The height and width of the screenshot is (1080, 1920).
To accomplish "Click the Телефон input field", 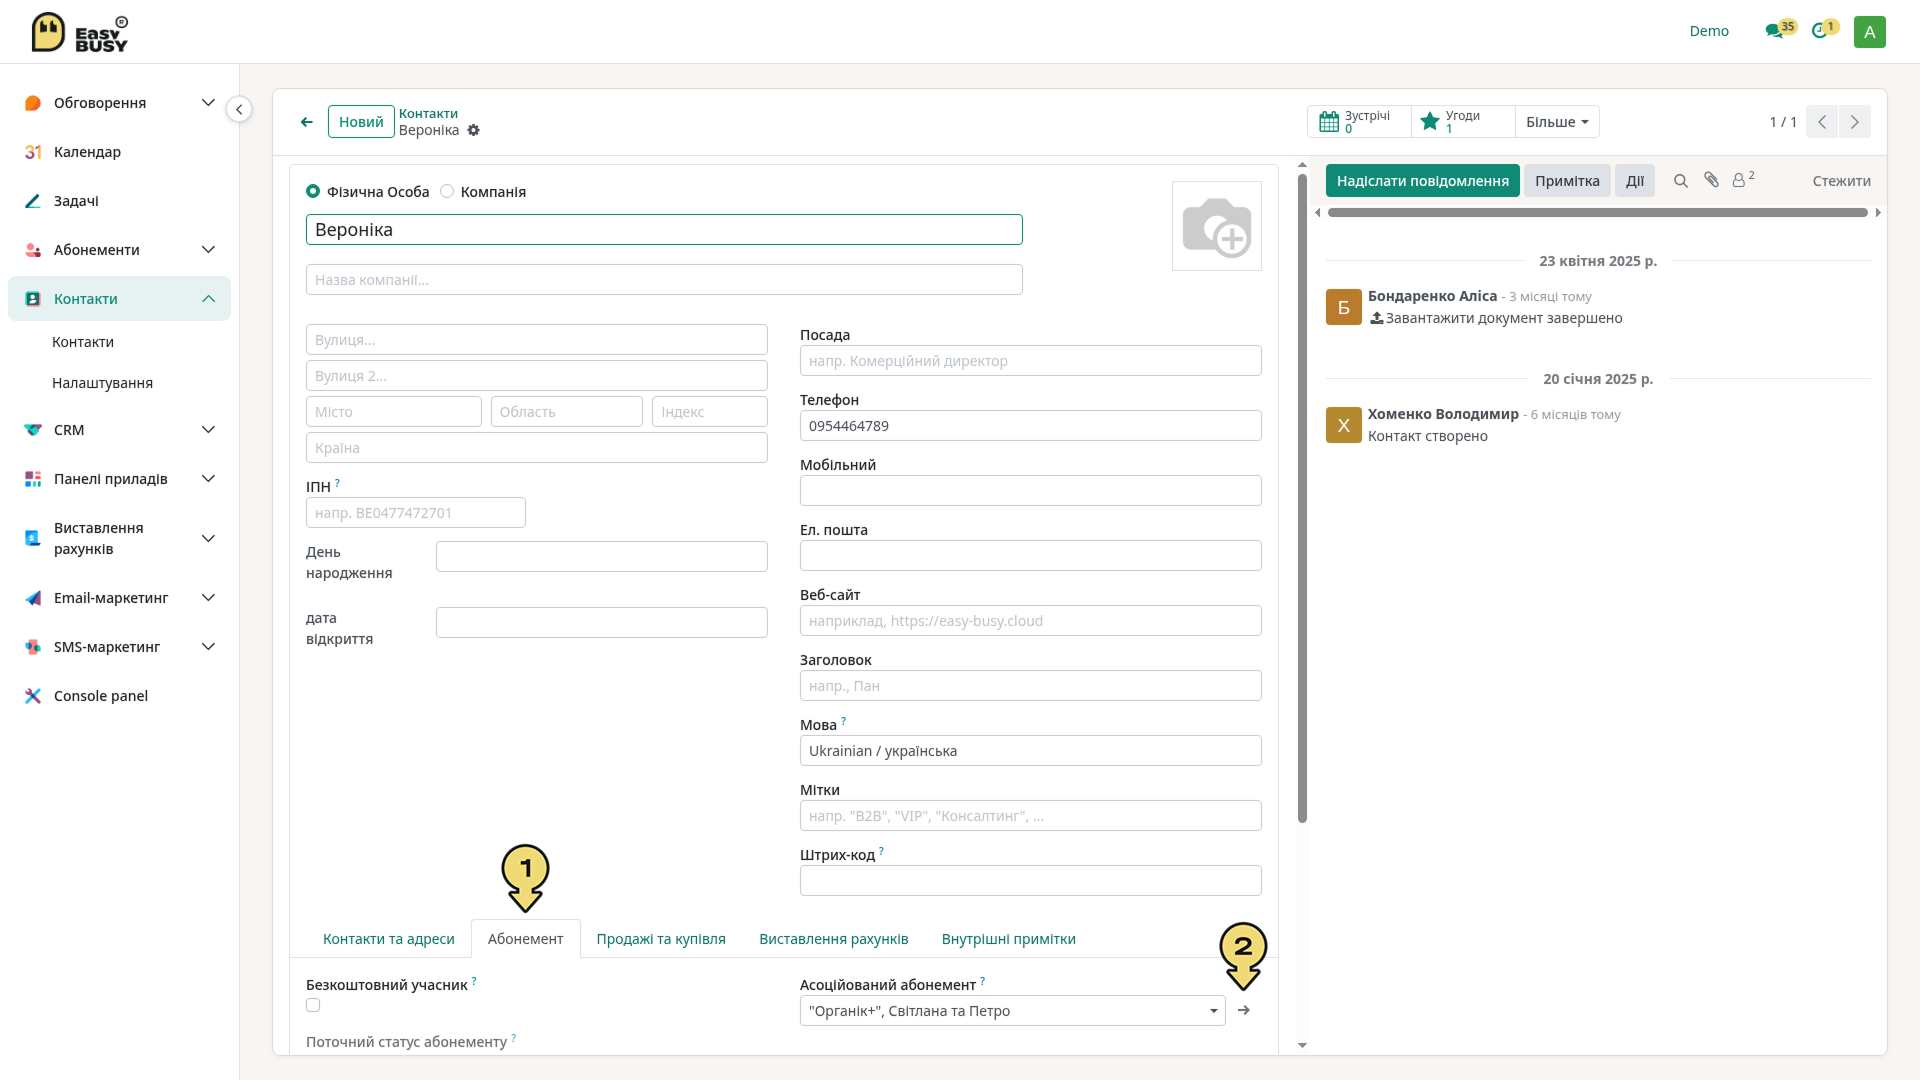I will (1030, 426).
